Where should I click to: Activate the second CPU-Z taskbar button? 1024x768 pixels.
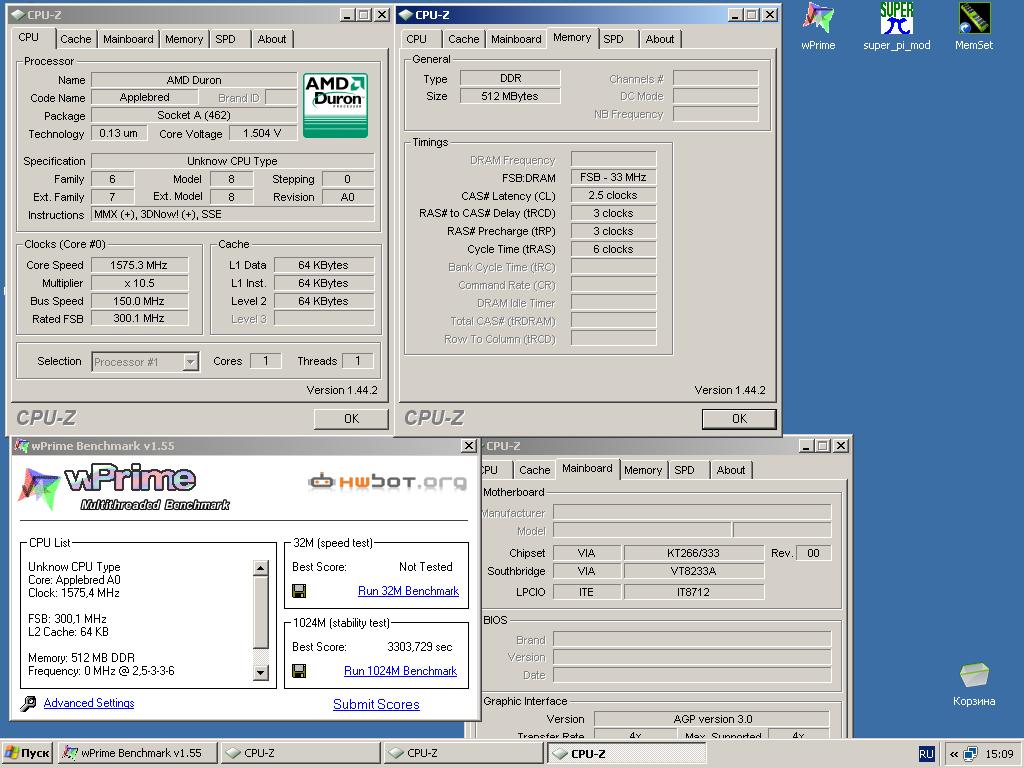[463, 753]
